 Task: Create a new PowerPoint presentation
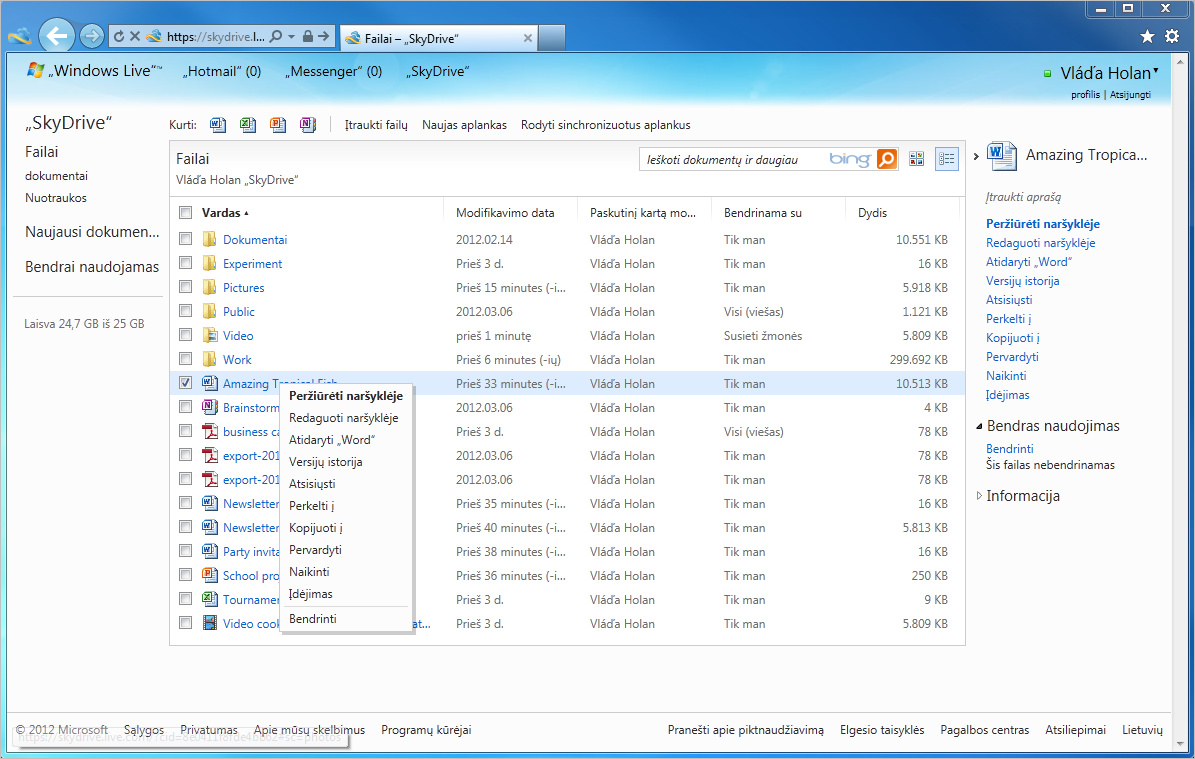point(277,124)
